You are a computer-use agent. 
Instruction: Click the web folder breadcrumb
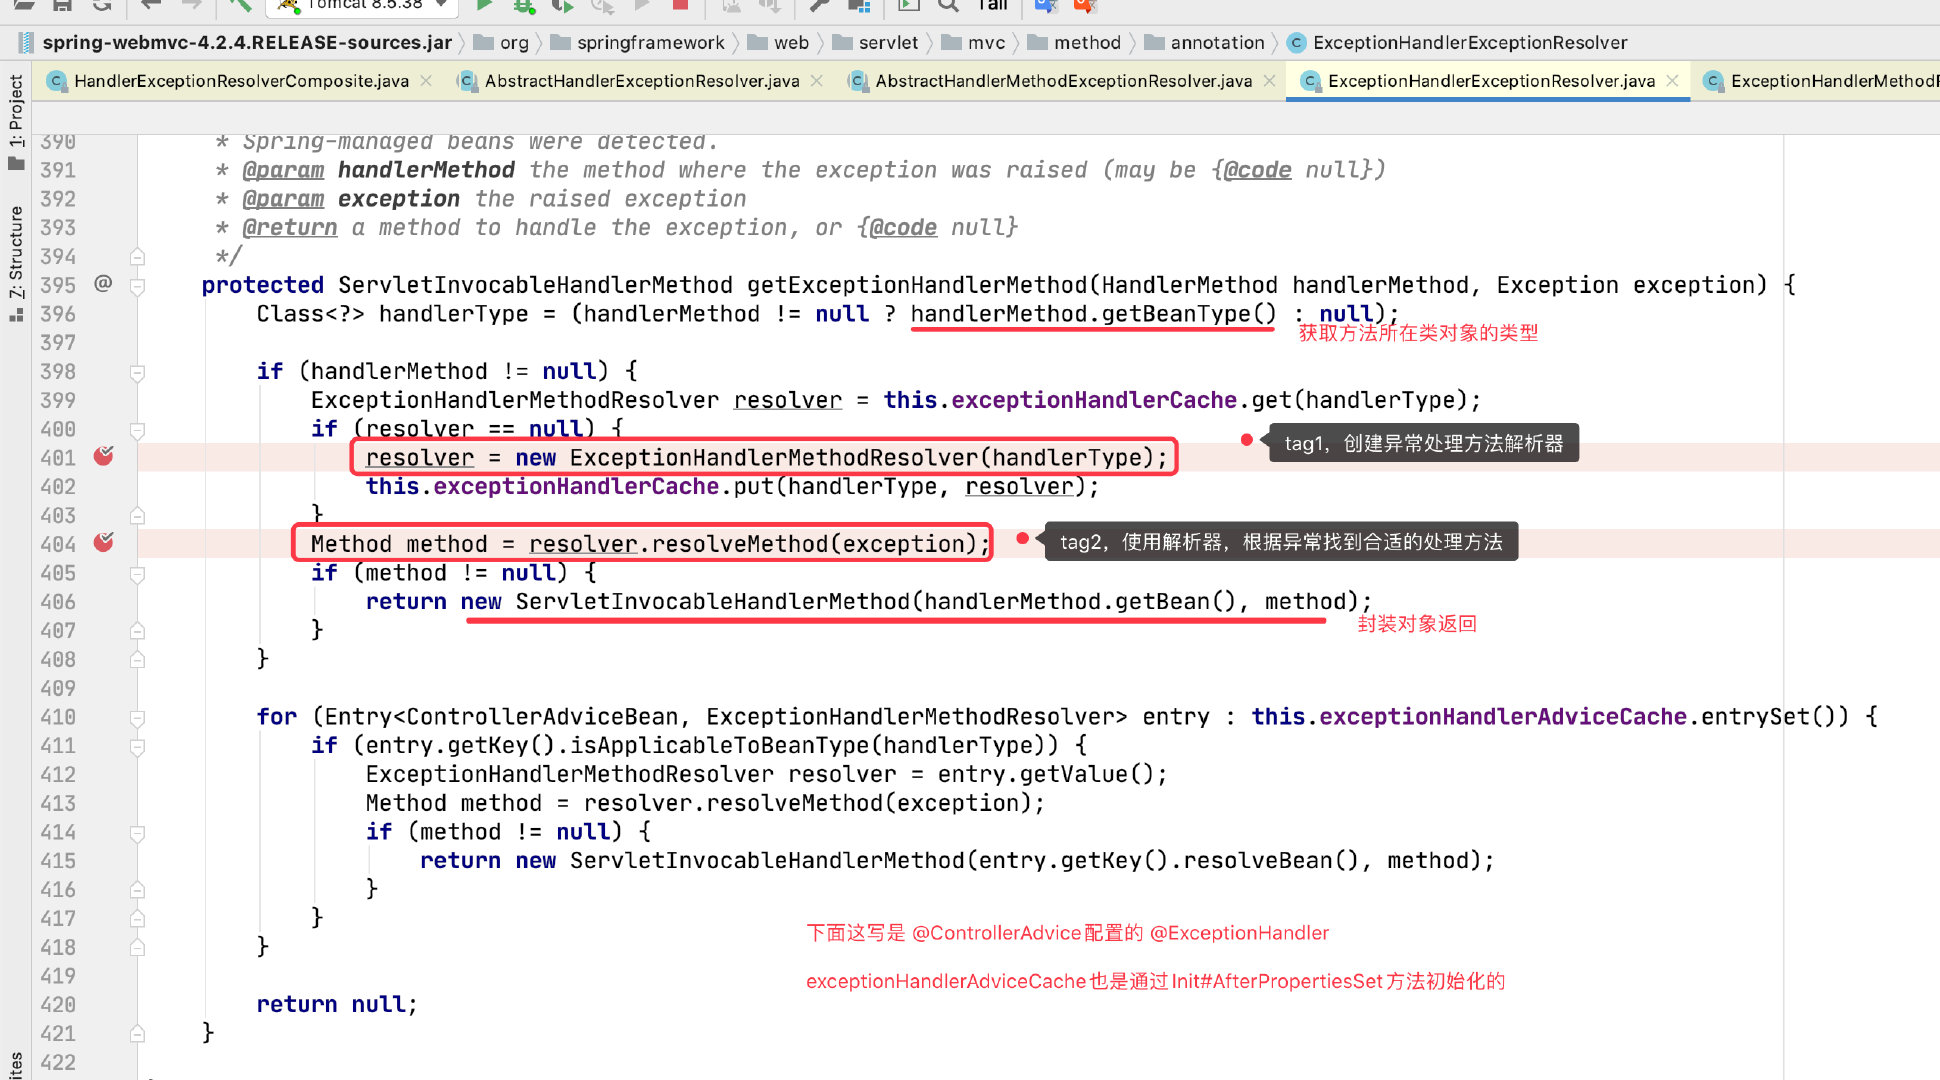coord(779,42)
